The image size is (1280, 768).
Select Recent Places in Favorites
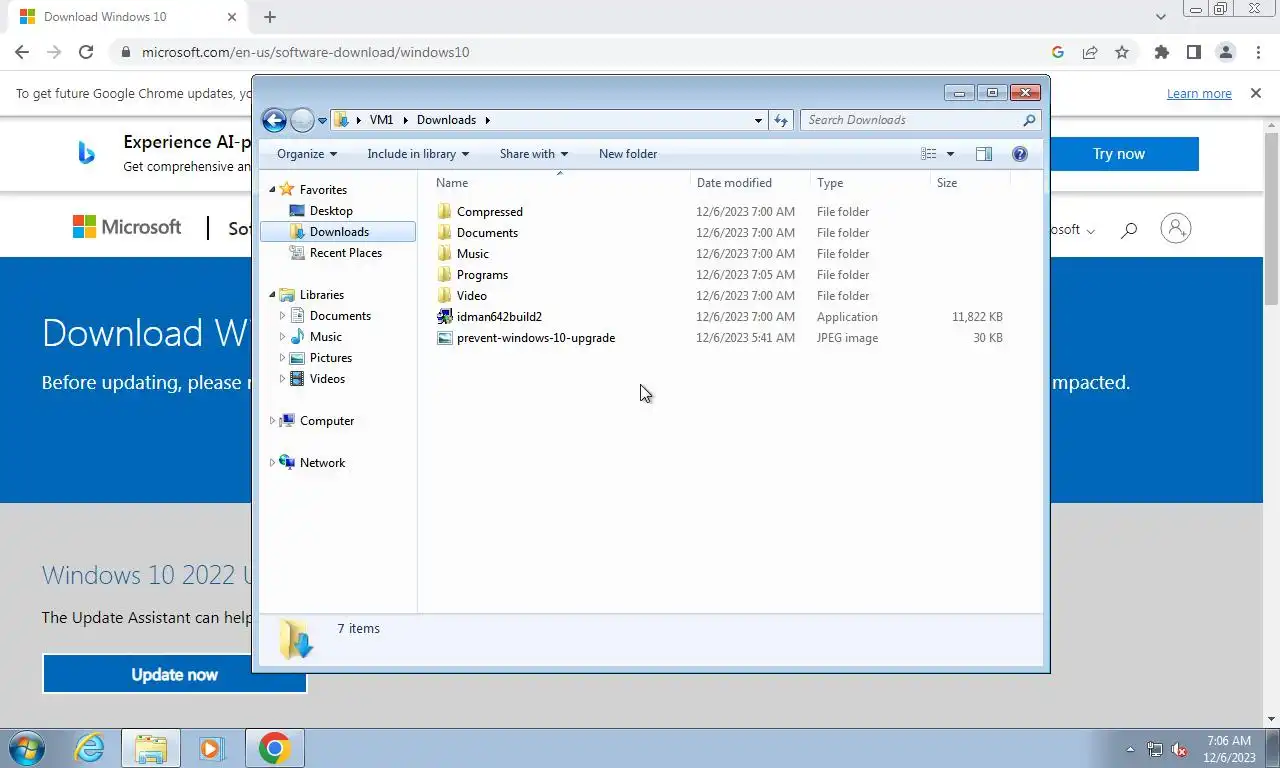click(345, 253)
